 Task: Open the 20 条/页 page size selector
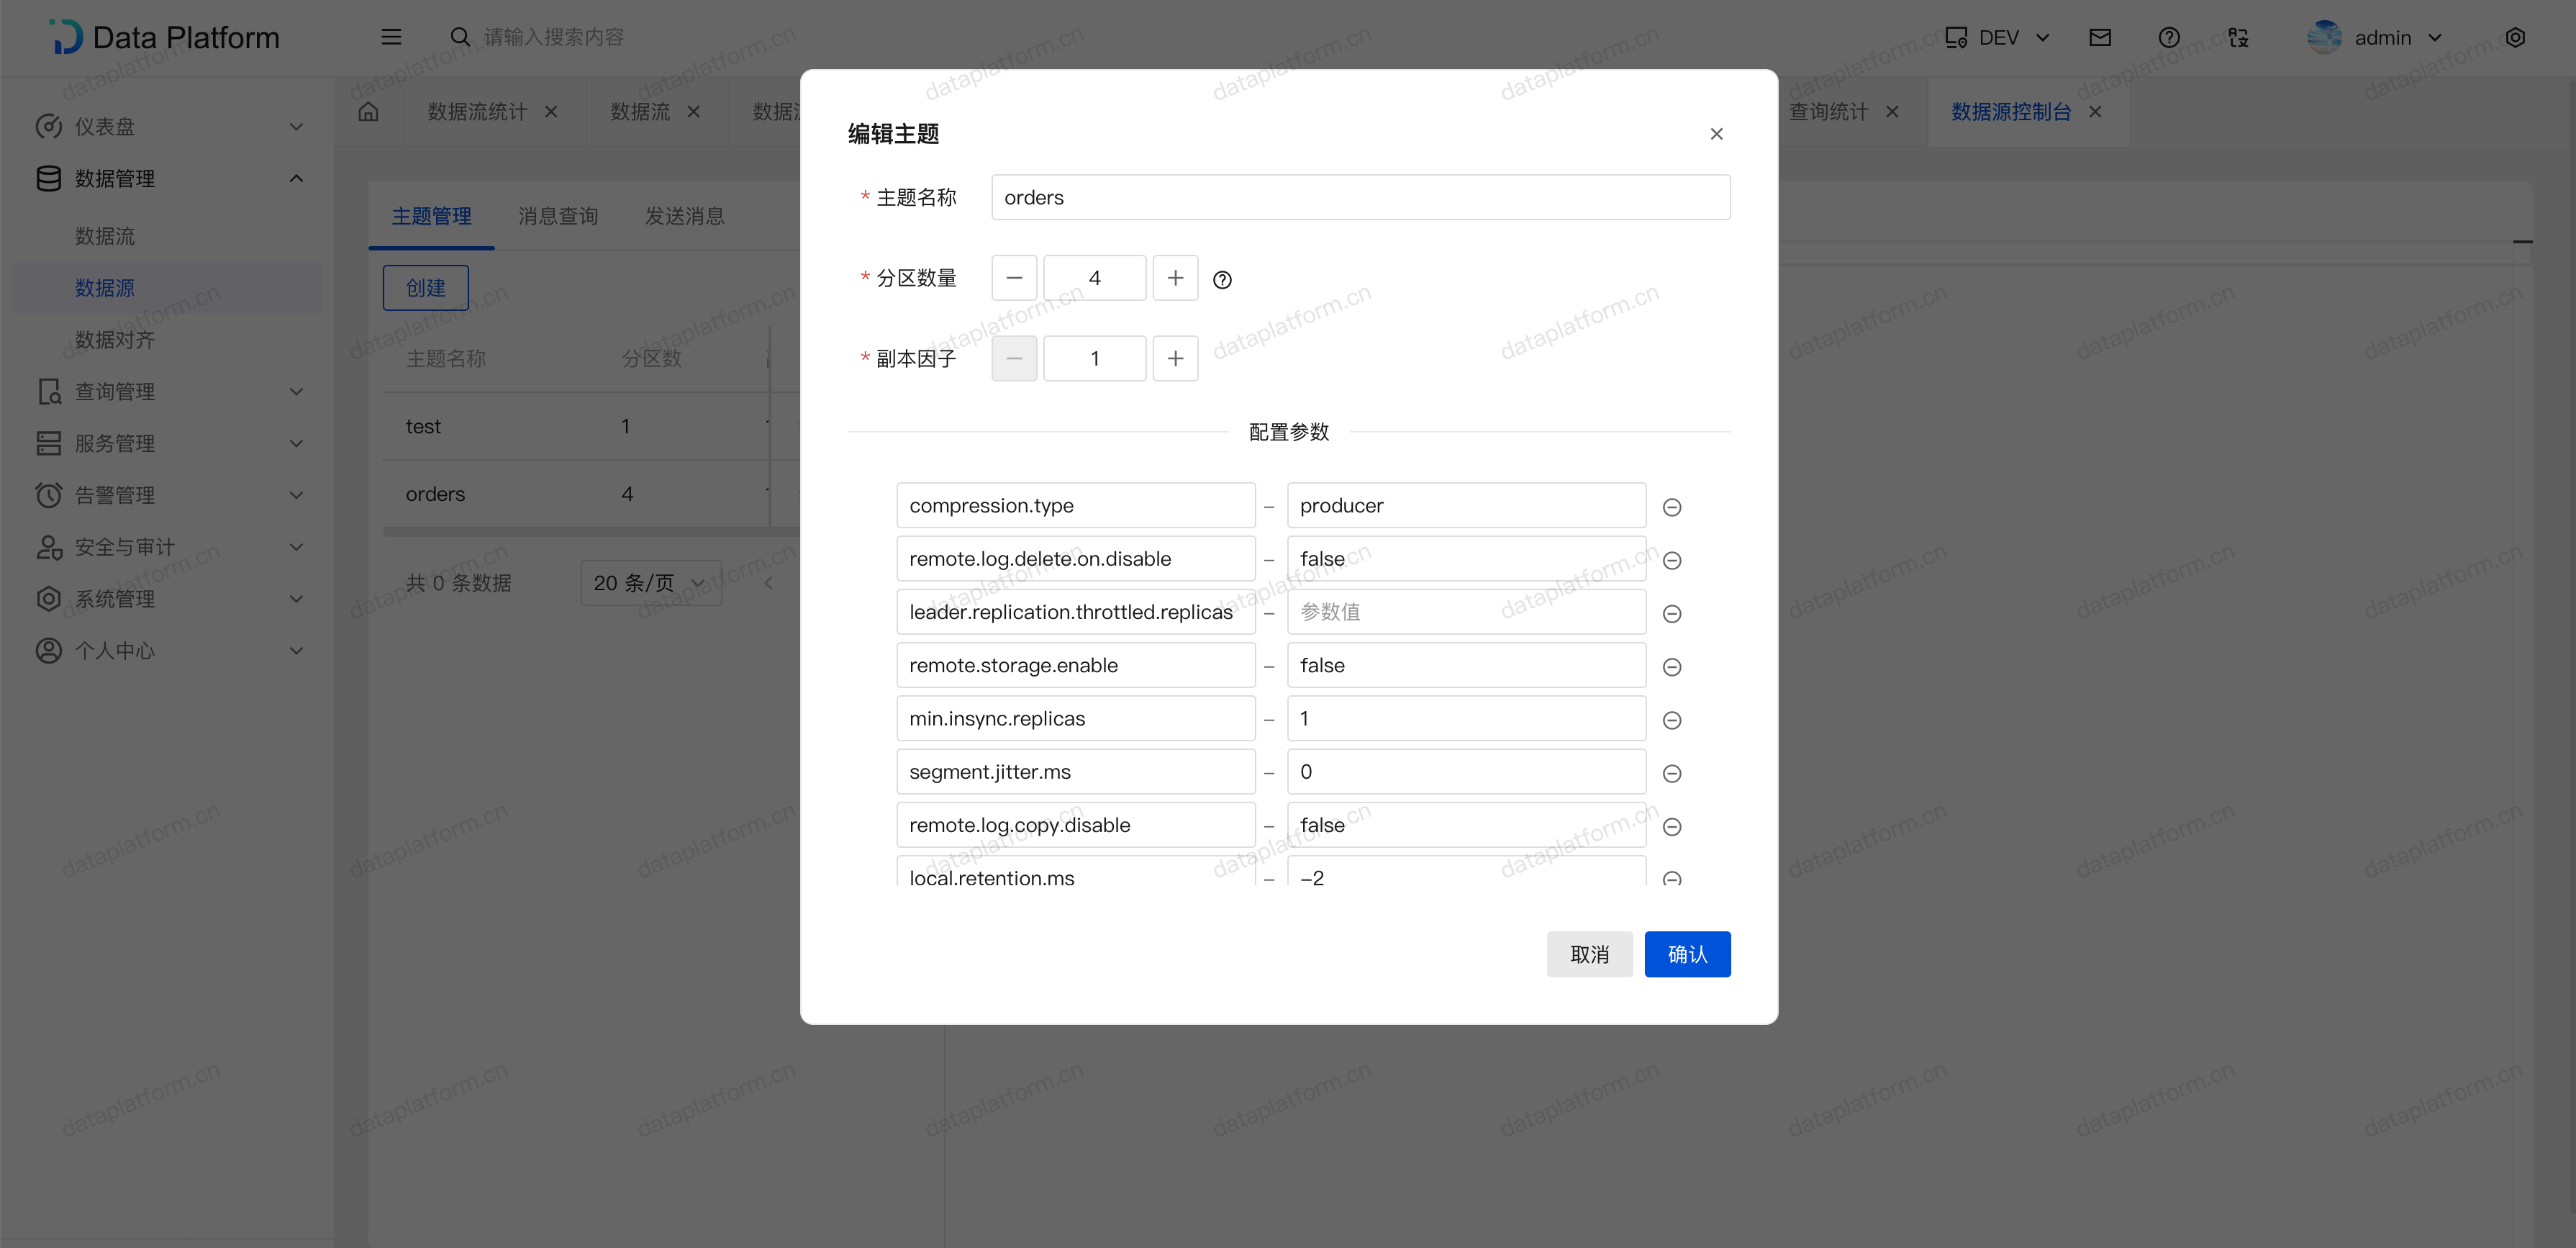[x=650, y=583]
